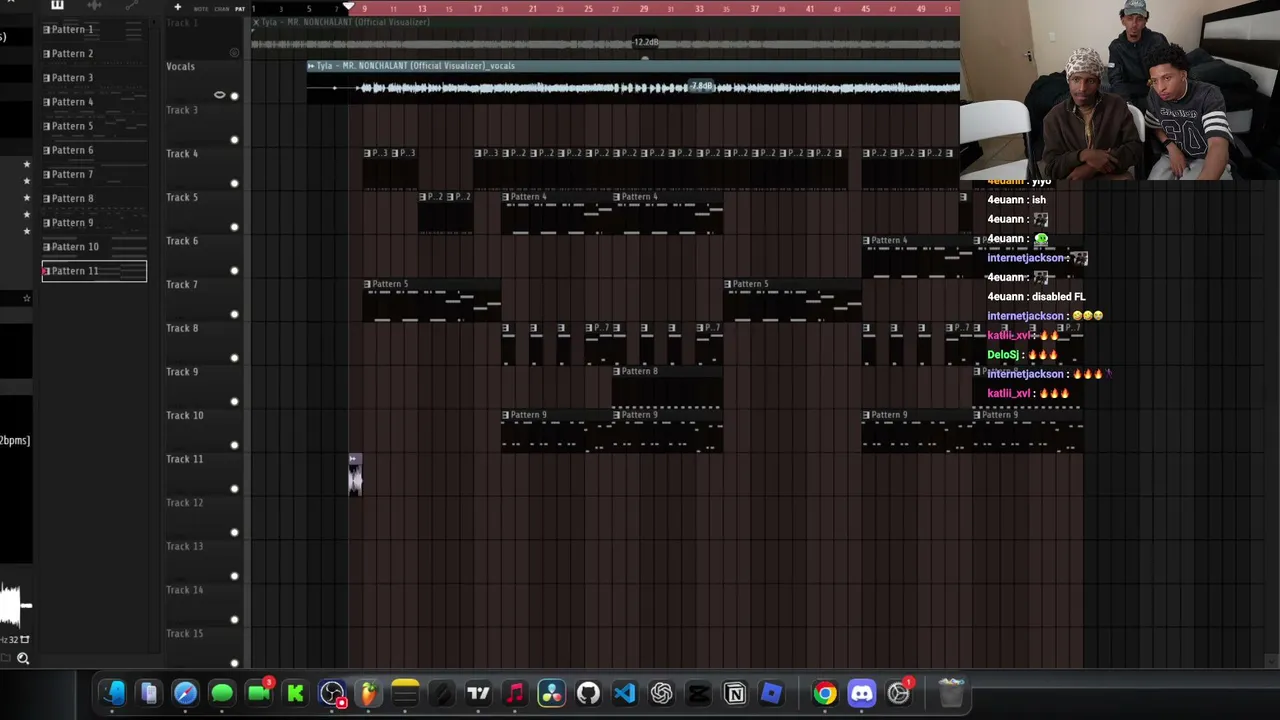
Task: Click the Track 12 header label
Action: 185,503
